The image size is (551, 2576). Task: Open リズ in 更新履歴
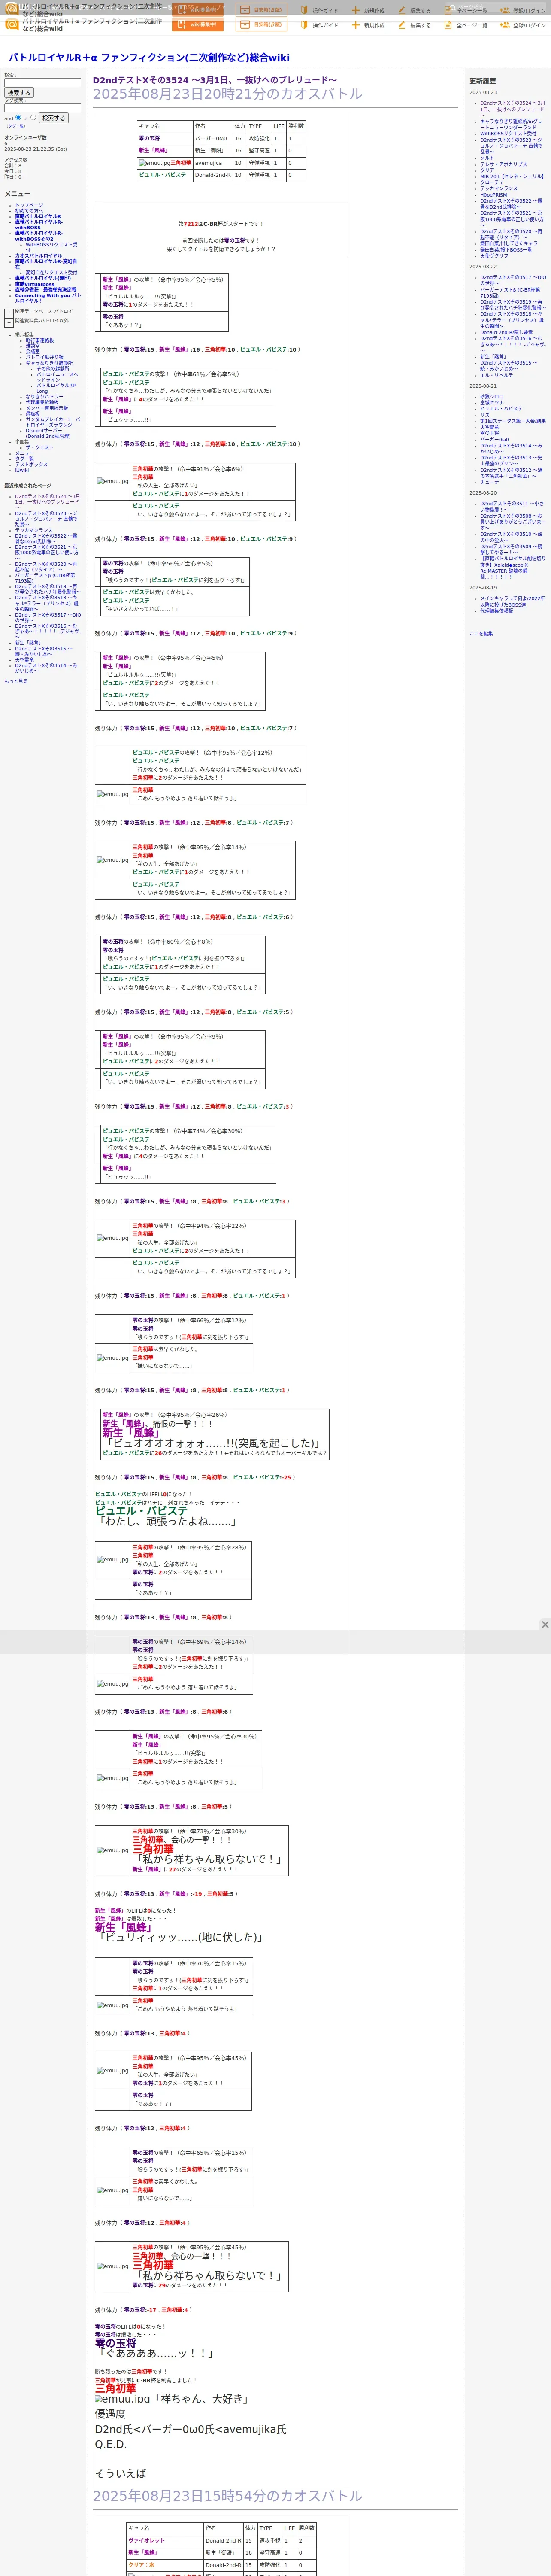coord(485,415)
